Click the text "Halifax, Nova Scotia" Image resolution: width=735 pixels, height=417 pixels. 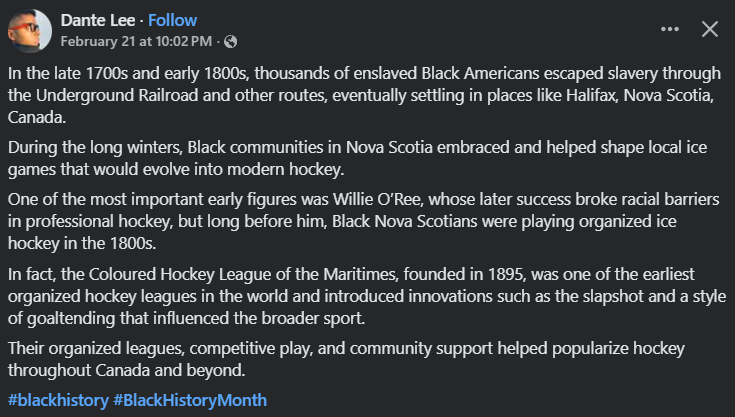coord(622,95)
